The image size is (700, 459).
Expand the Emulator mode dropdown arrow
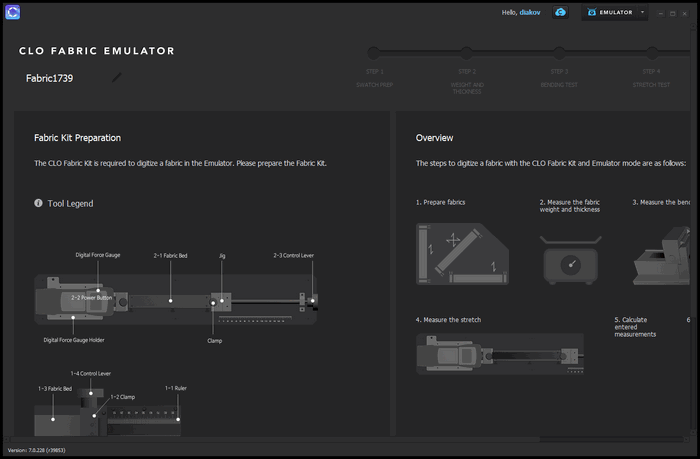point(641,13)
